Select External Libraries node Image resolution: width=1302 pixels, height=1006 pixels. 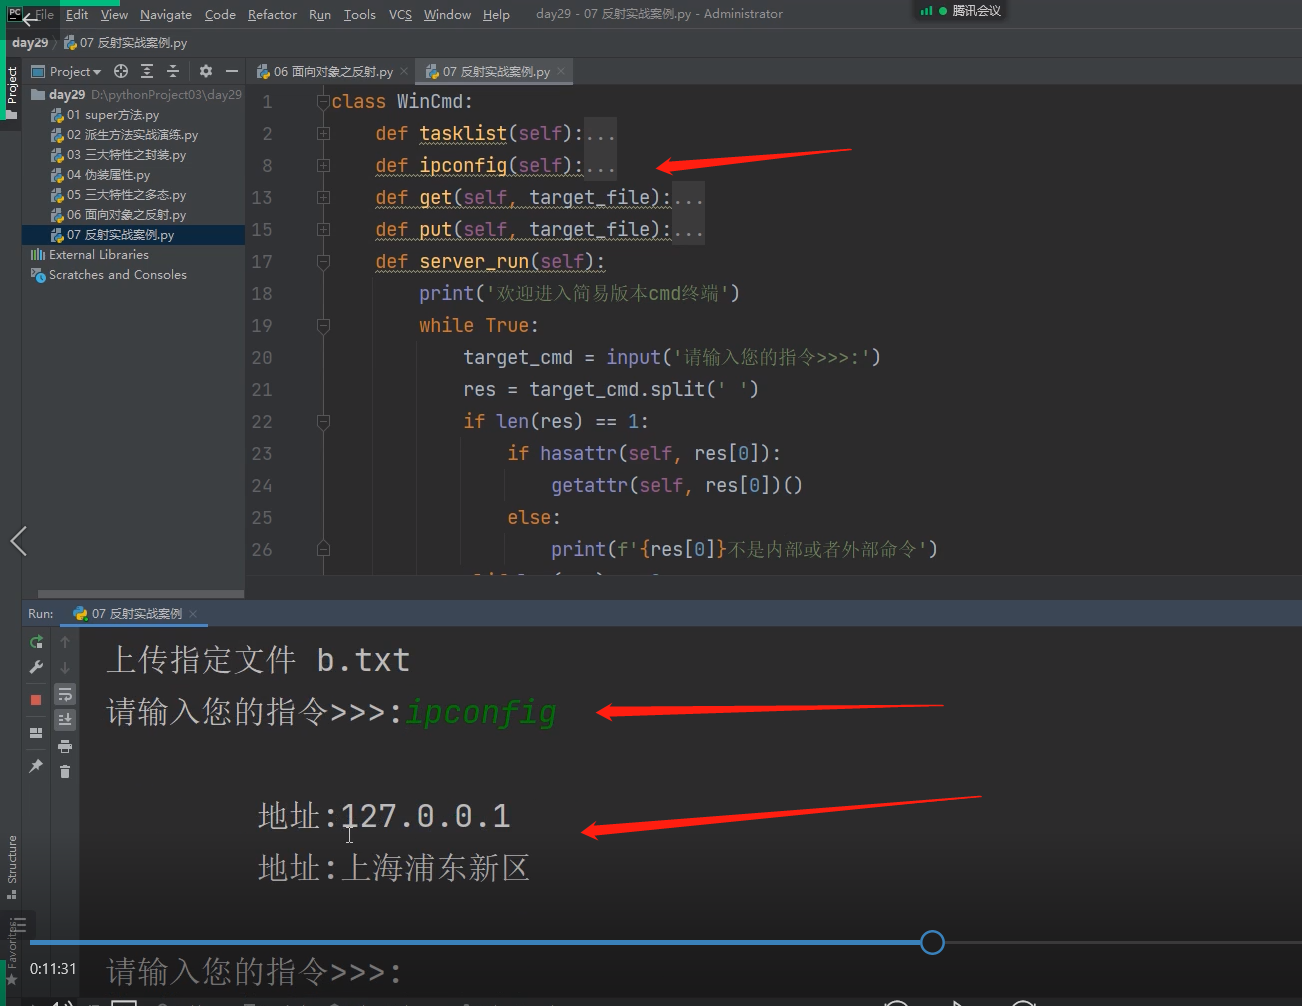(89, 255)
